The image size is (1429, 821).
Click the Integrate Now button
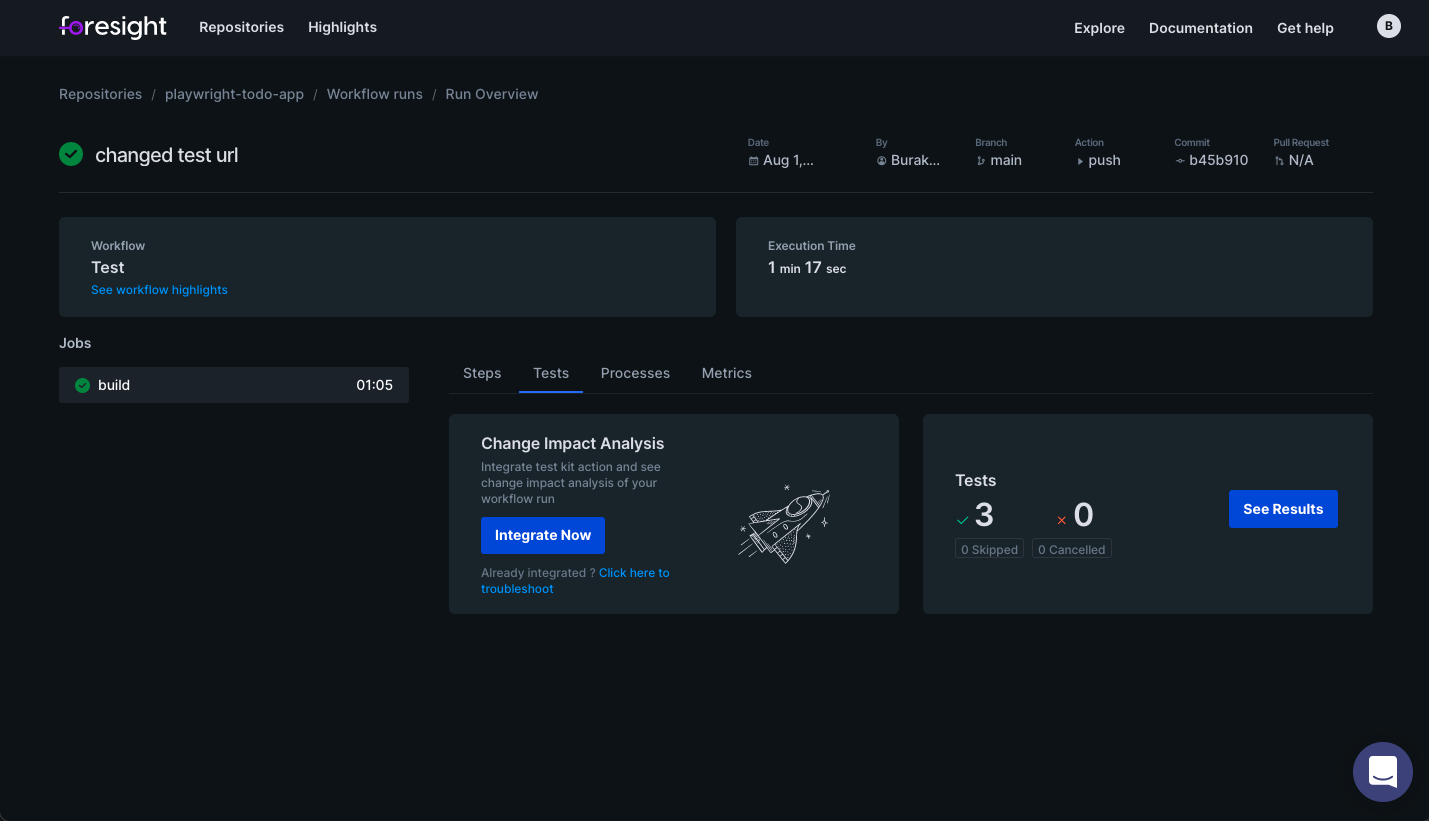tap(543, 535)
